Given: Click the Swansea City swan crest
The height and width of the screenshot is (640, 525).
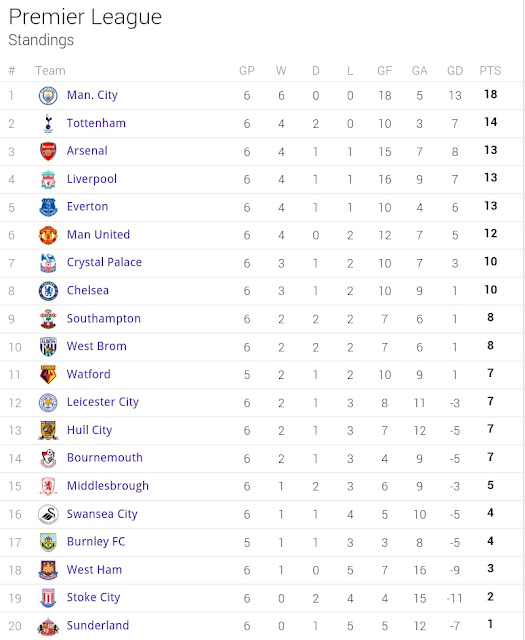Looking at the screenshot, I should [x=48, y=514].
